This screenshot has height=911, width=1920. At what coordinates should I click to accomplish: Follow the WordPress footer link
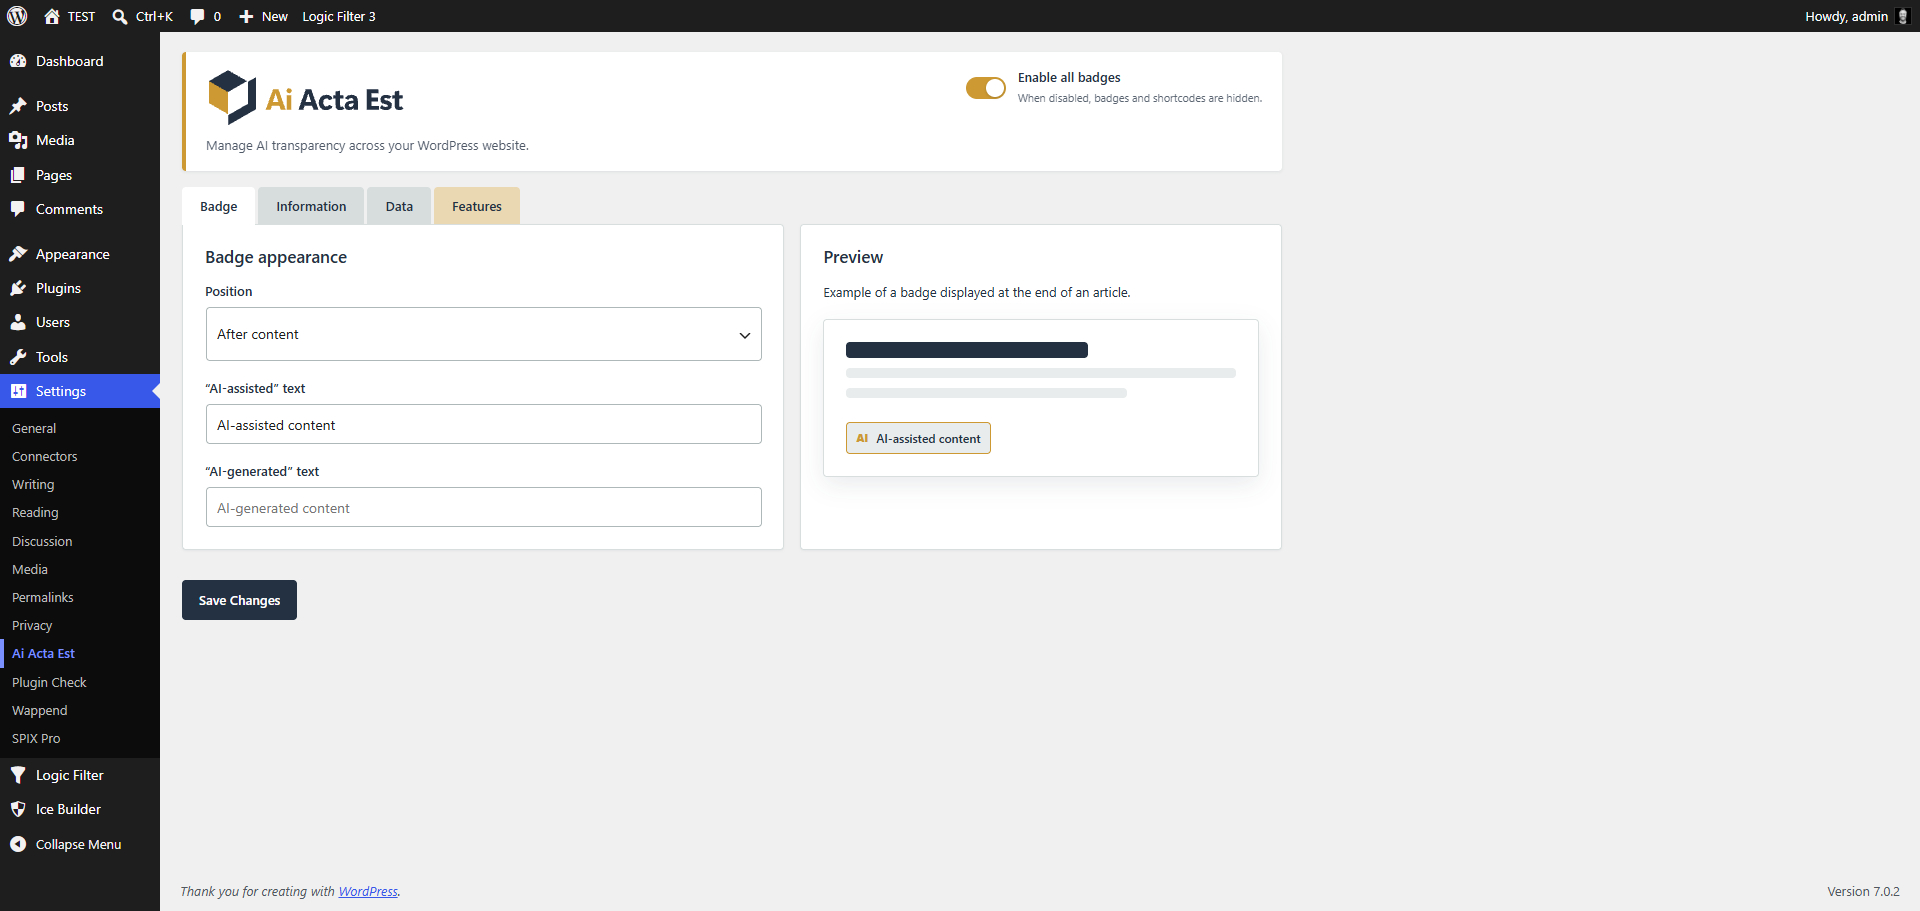(x=368, y=891)
